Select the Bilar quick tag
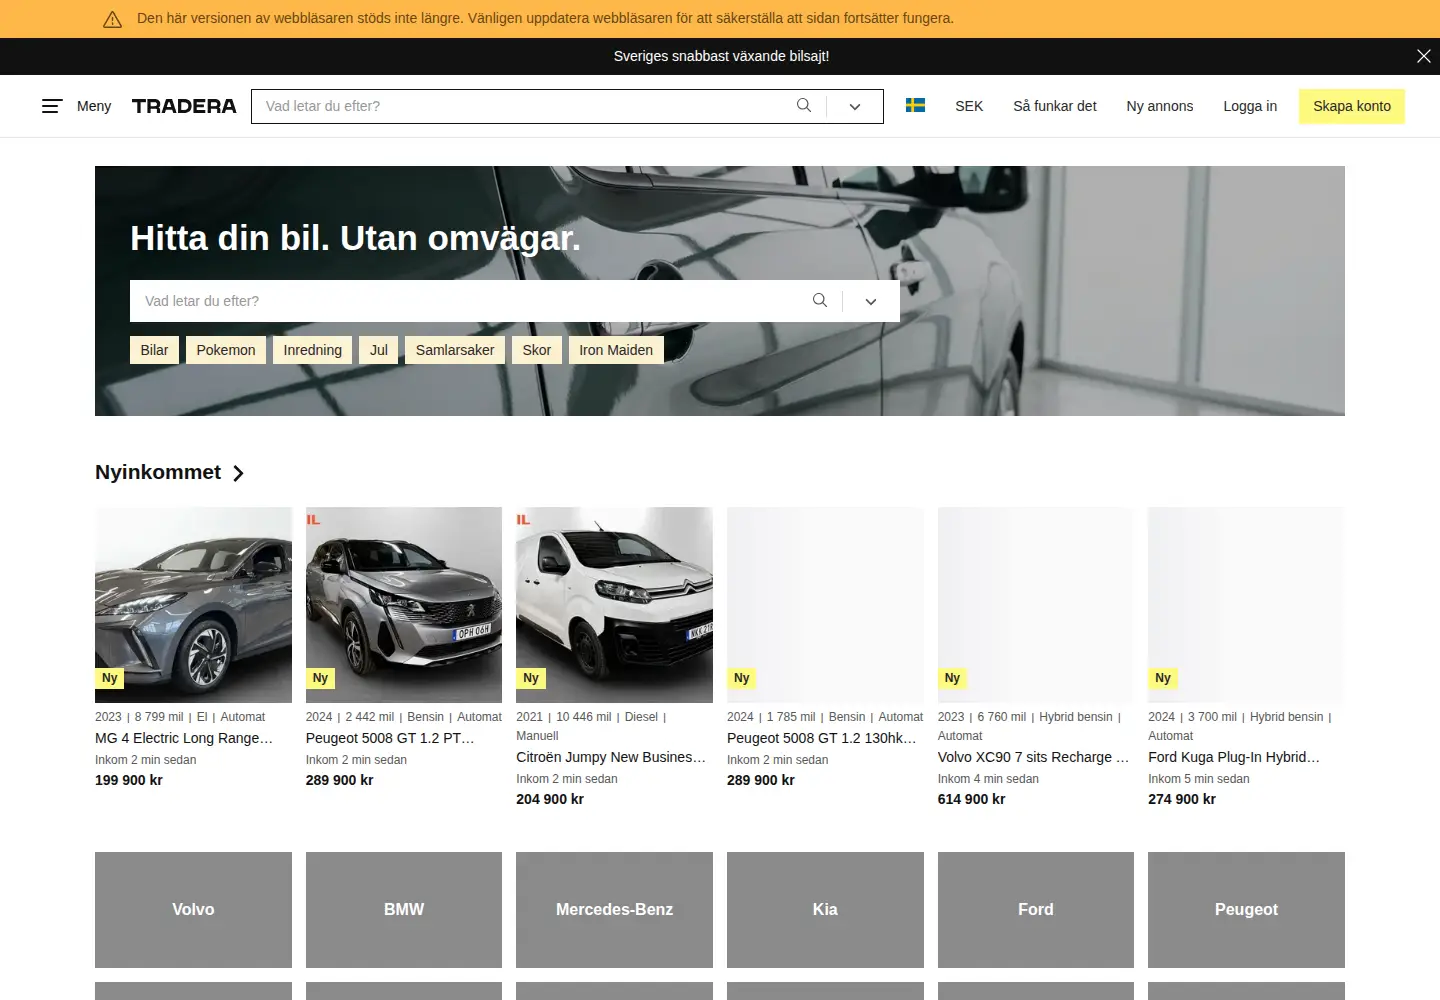The height and width of the screenshot is (1000, 1440). 154,350
